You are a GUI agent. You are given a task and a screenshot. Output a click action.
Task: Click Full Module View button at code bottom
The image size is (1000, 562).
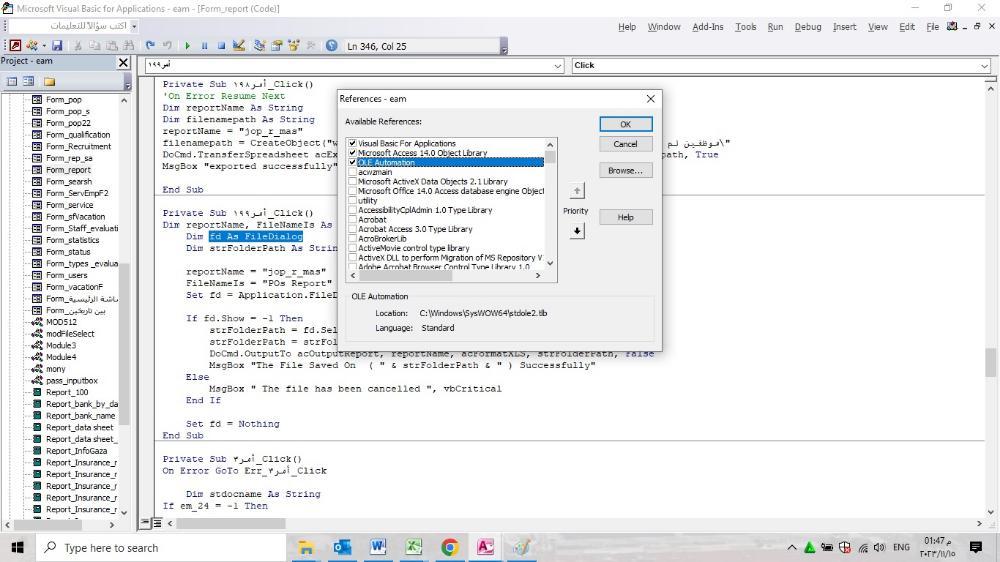pyautogui.click(x=157, y=523)
